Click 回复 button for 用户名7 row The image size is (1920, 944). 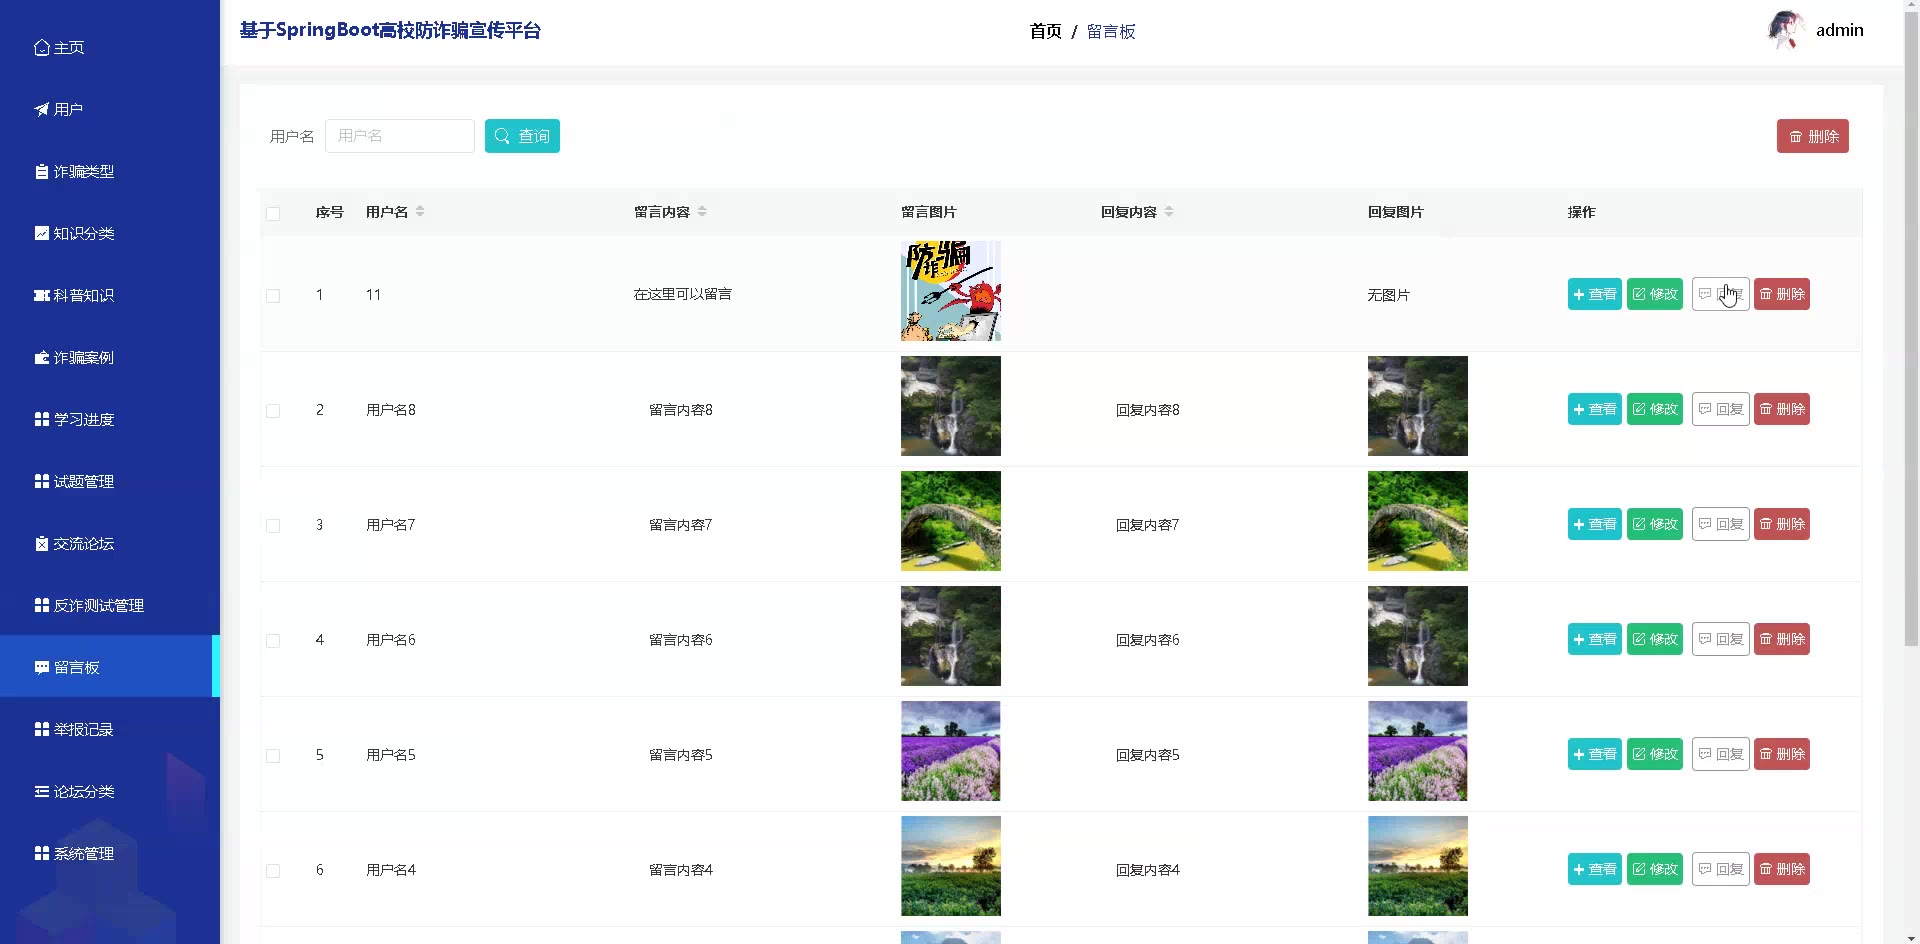tap(1720, 524)
